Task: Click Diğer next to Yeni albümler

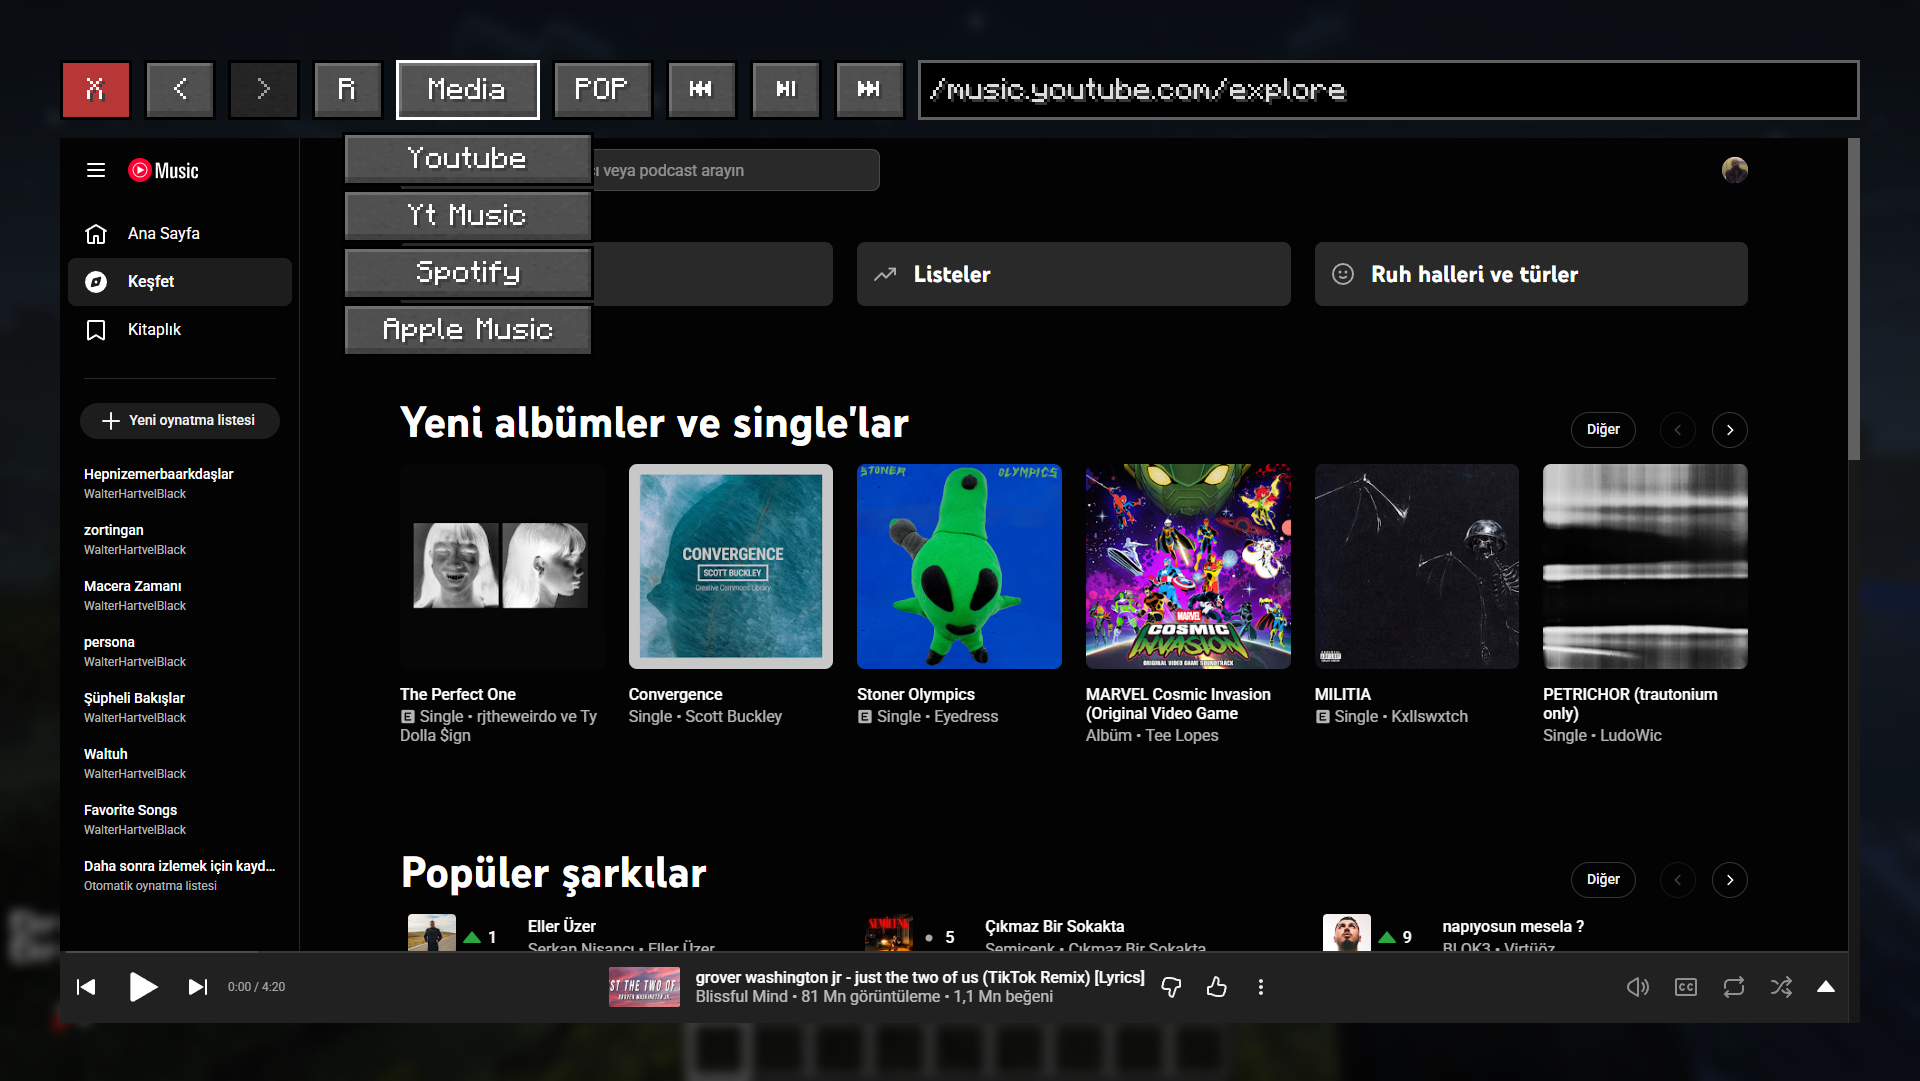Action: point(1603,430)
